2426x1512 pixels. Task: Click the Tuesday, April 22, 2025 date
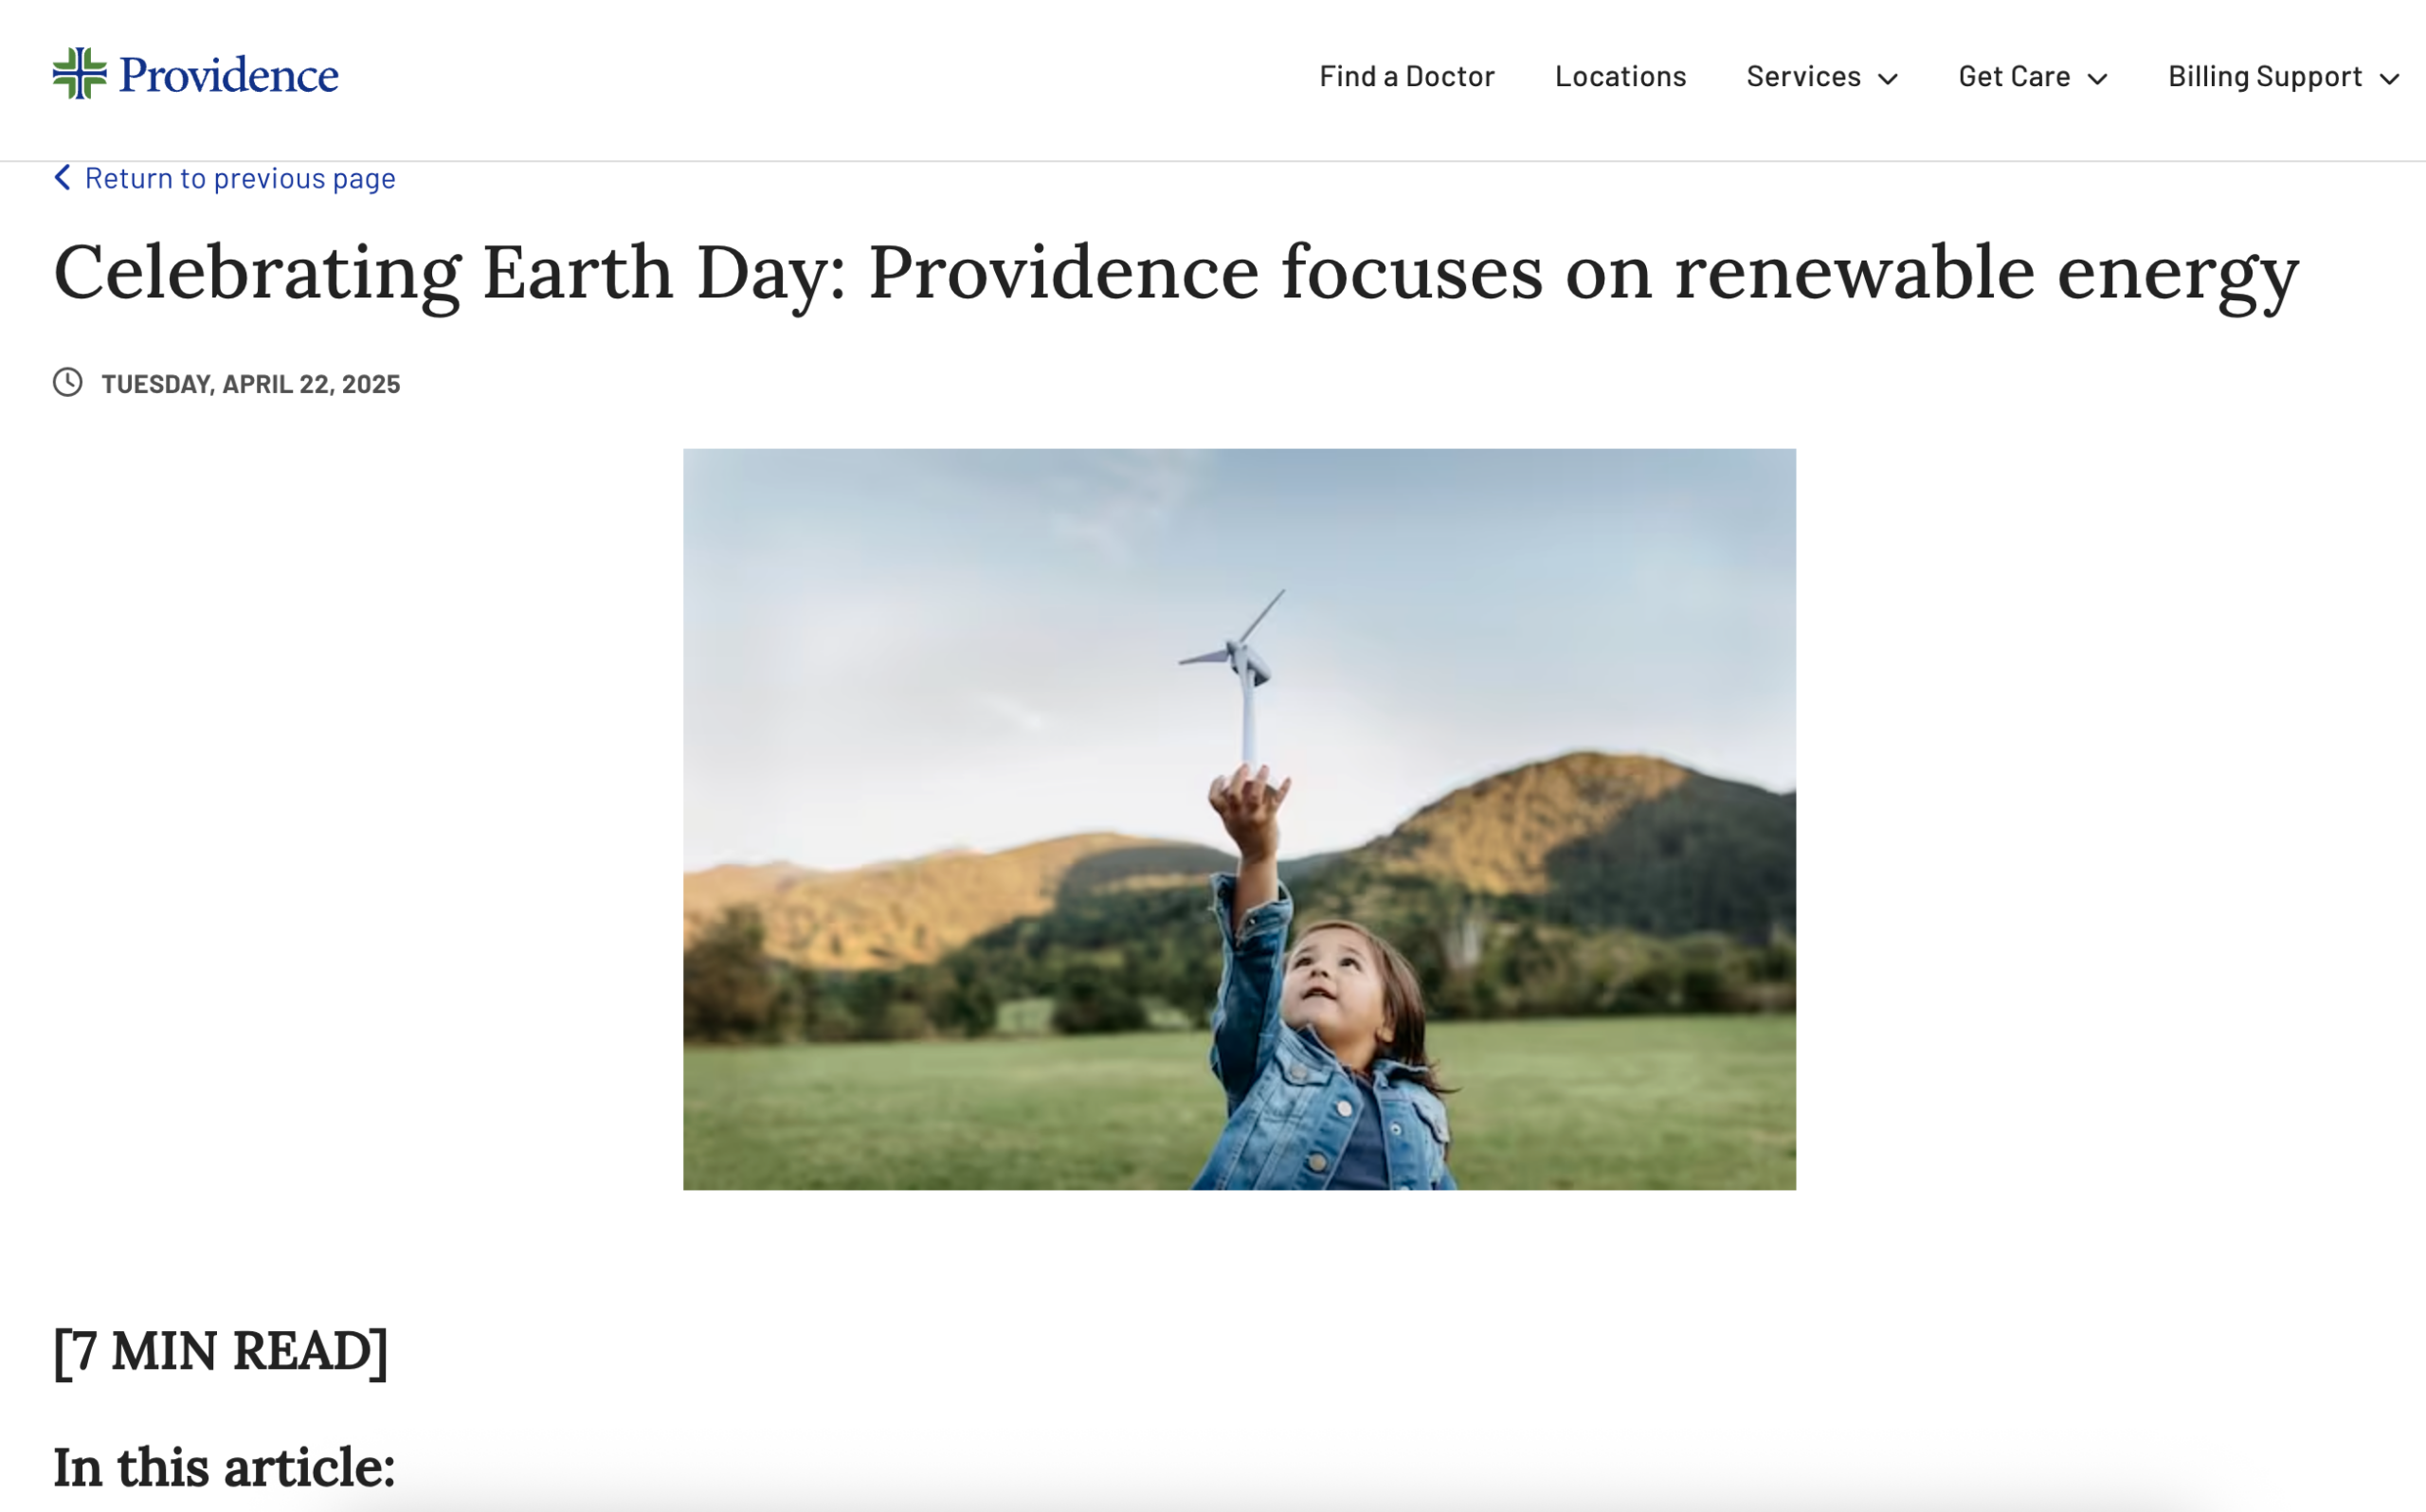coord(251,384)
